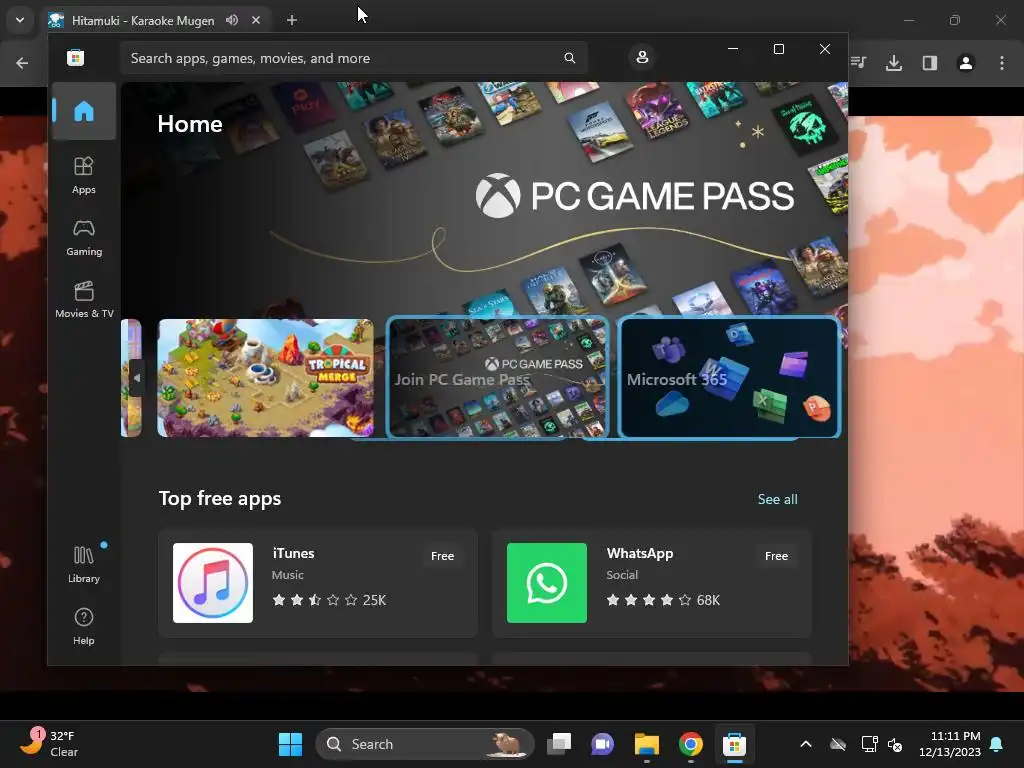This screenshot has height=768, width=1024.
Task: Mute the audio icon on Karaoke Mugen tab
Action: click(232, 20)
